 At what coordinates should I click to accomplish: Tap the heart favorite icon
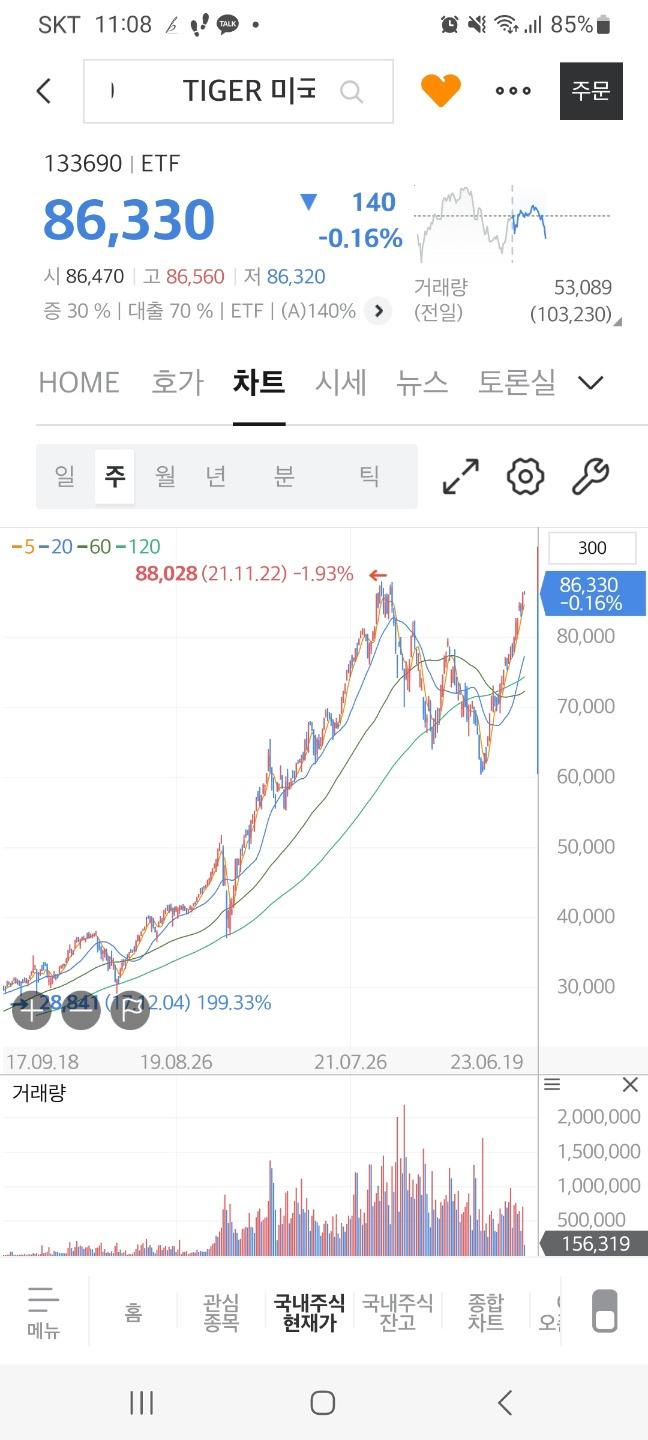pyautogui.click(x=440, y=90)
